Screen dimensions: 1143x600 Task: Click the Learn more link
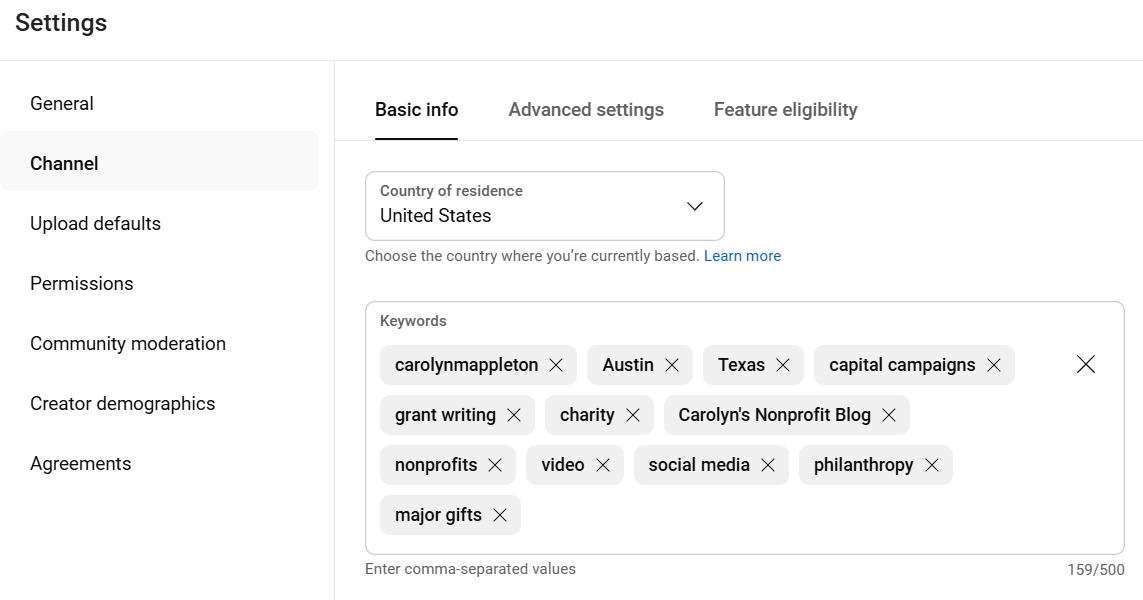coord(742,256)
